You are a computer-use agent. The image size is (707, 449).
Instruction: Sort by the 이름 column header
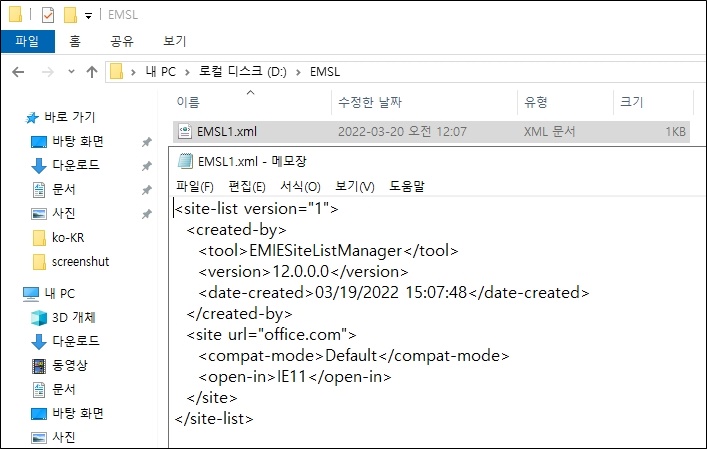(188, 102)
